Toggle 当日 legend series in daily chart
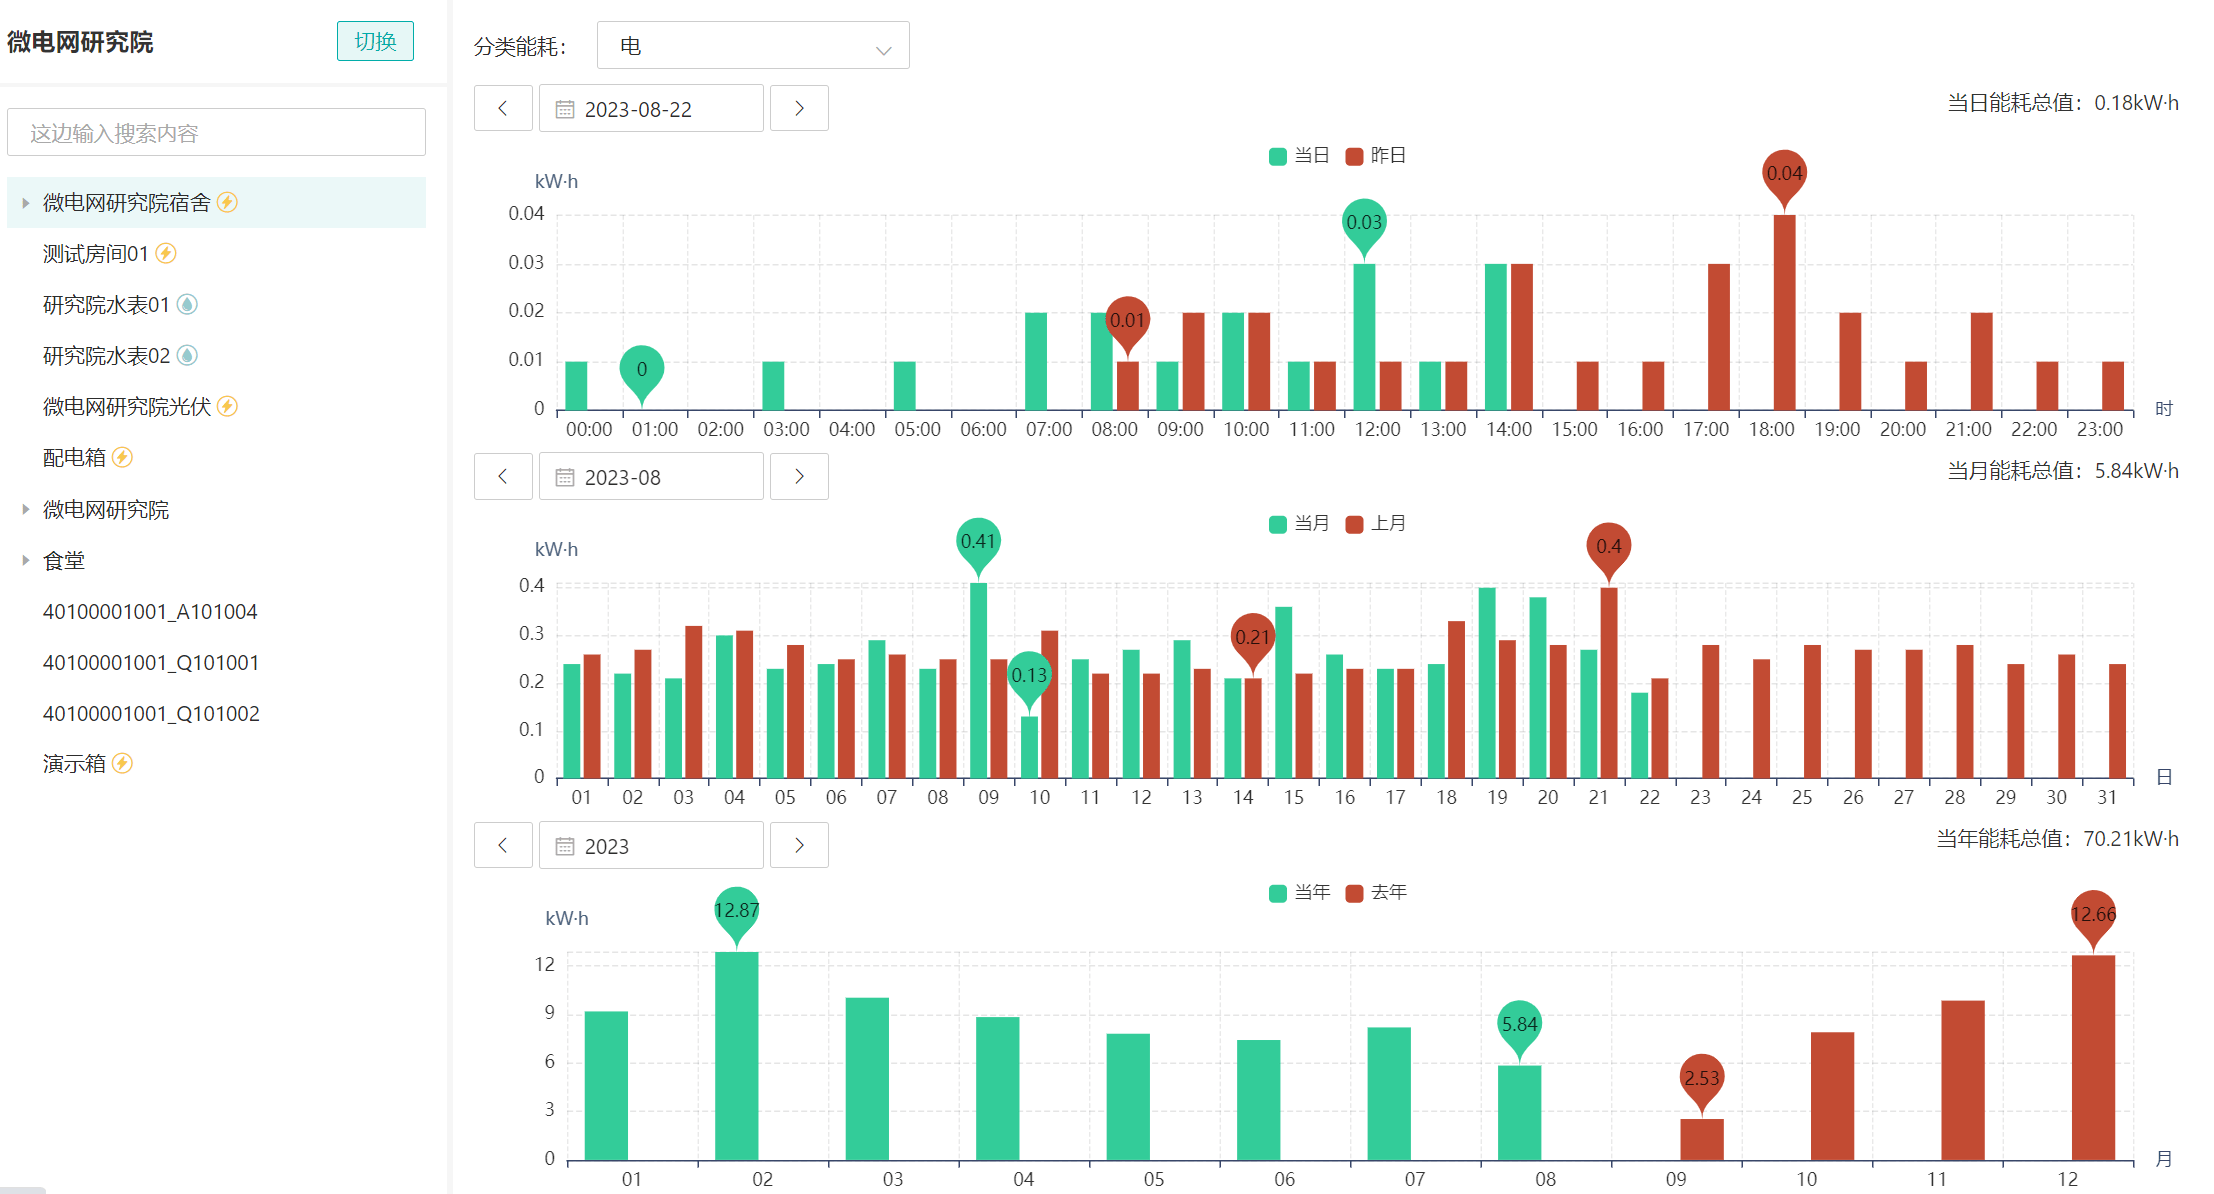The height and width of the screenshot is (1194, 2214). [1299, 156]
